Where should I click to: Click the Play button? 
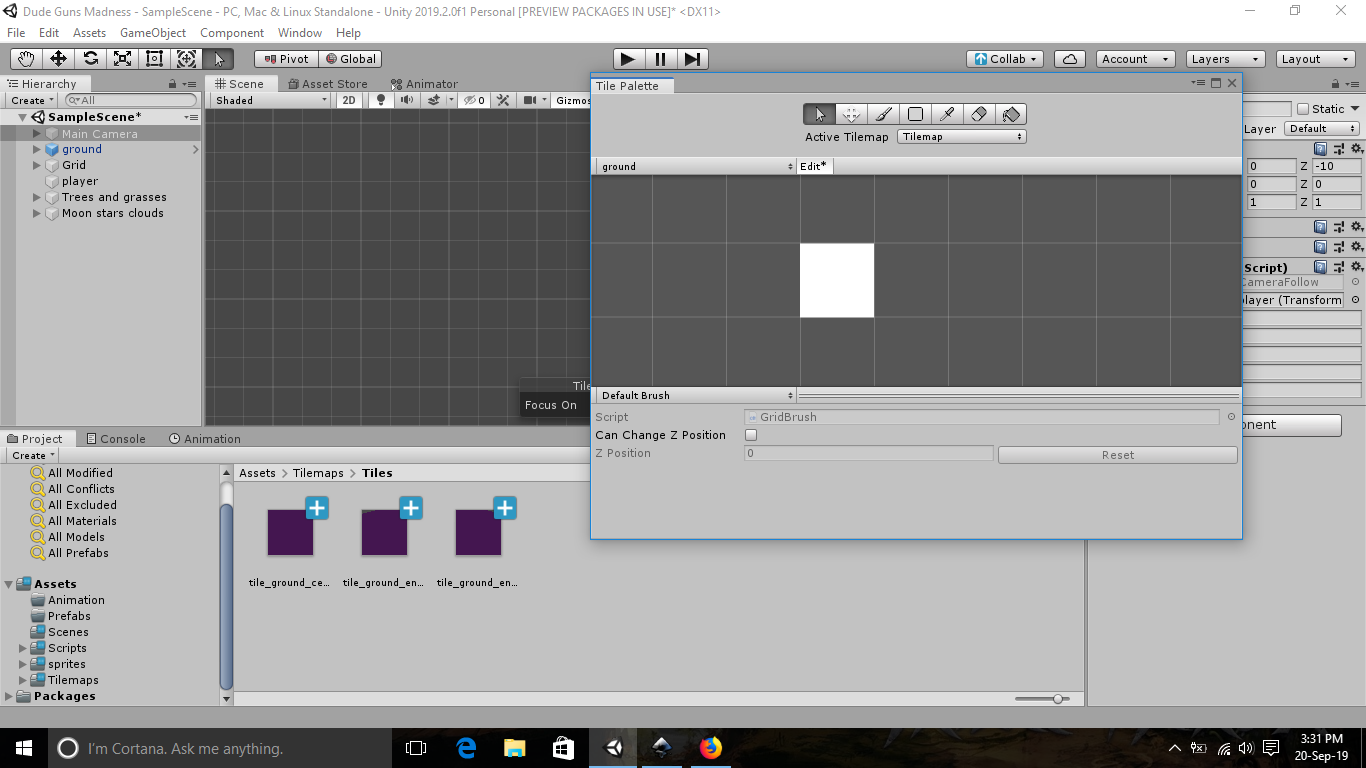pos(628,59)
